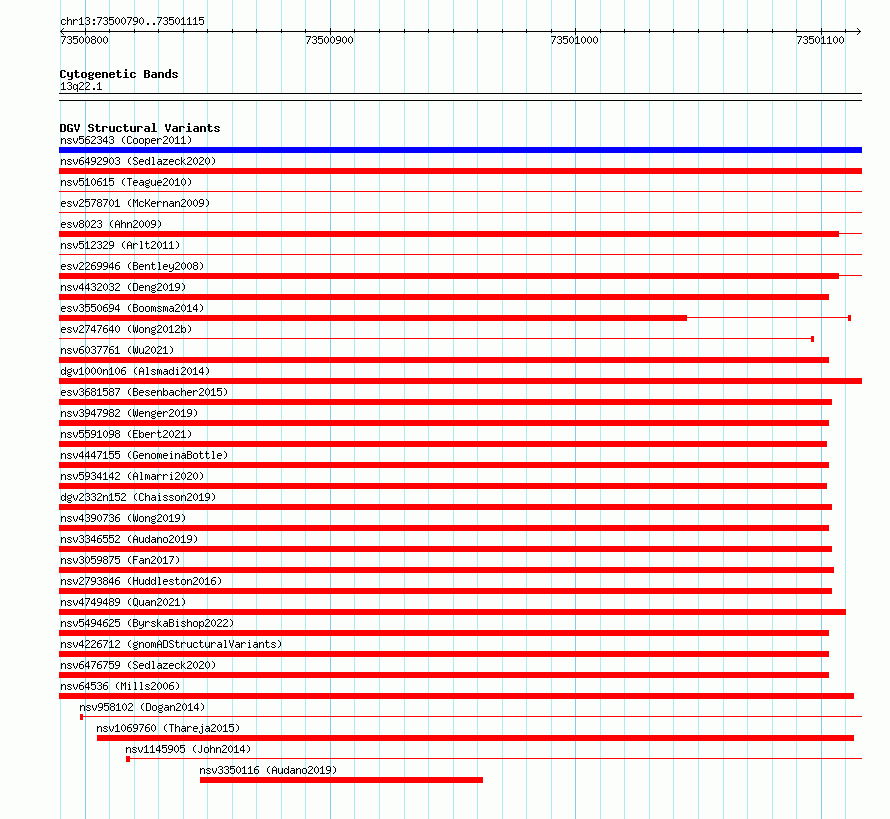
Task: Click chr13:73500790..73501115 coordinates text
Action: click(132, 22)
